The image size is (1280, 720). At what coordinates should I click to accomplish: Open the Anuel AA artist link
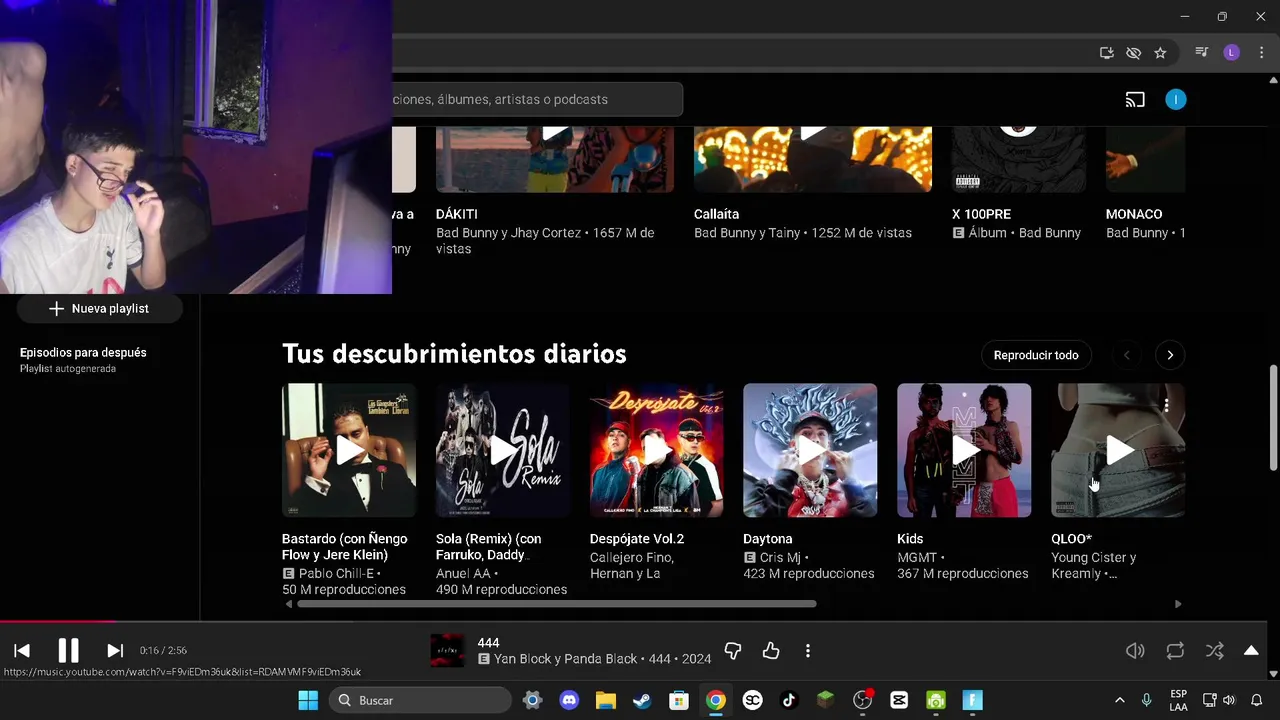(x=463, y=573)
